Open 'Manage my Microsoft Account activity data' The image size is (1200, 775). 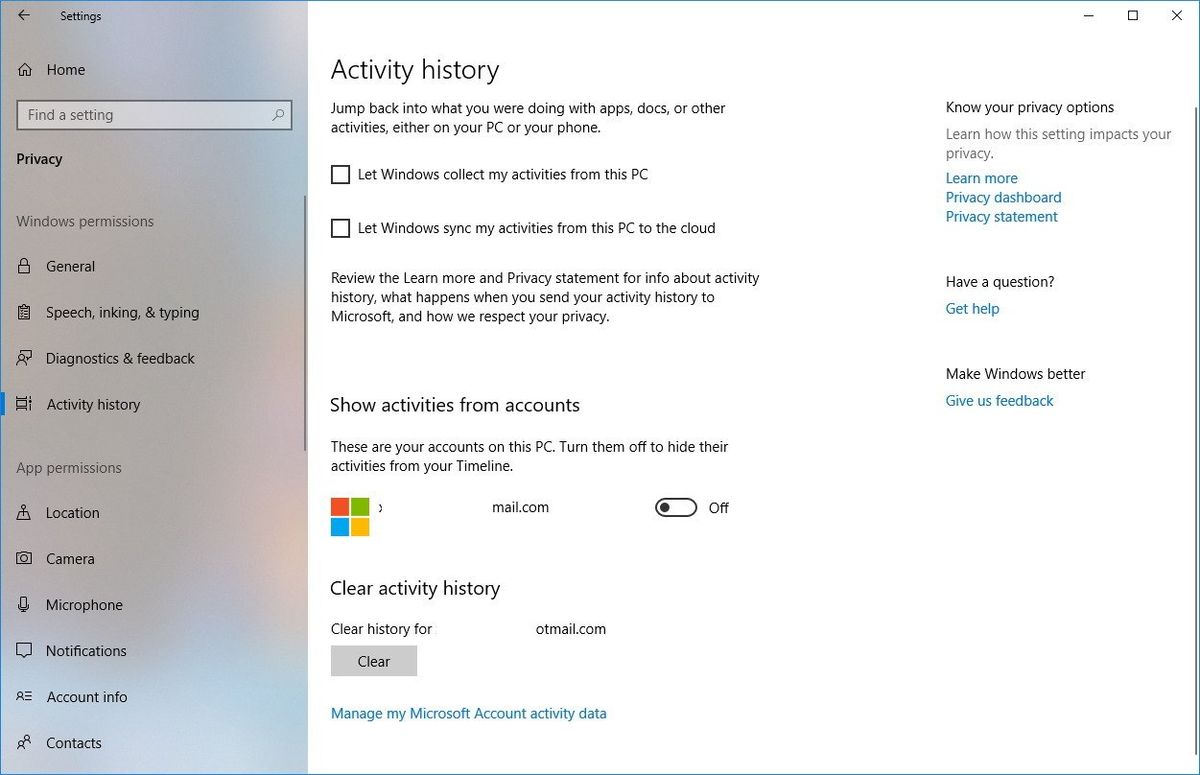click(469, 713)
